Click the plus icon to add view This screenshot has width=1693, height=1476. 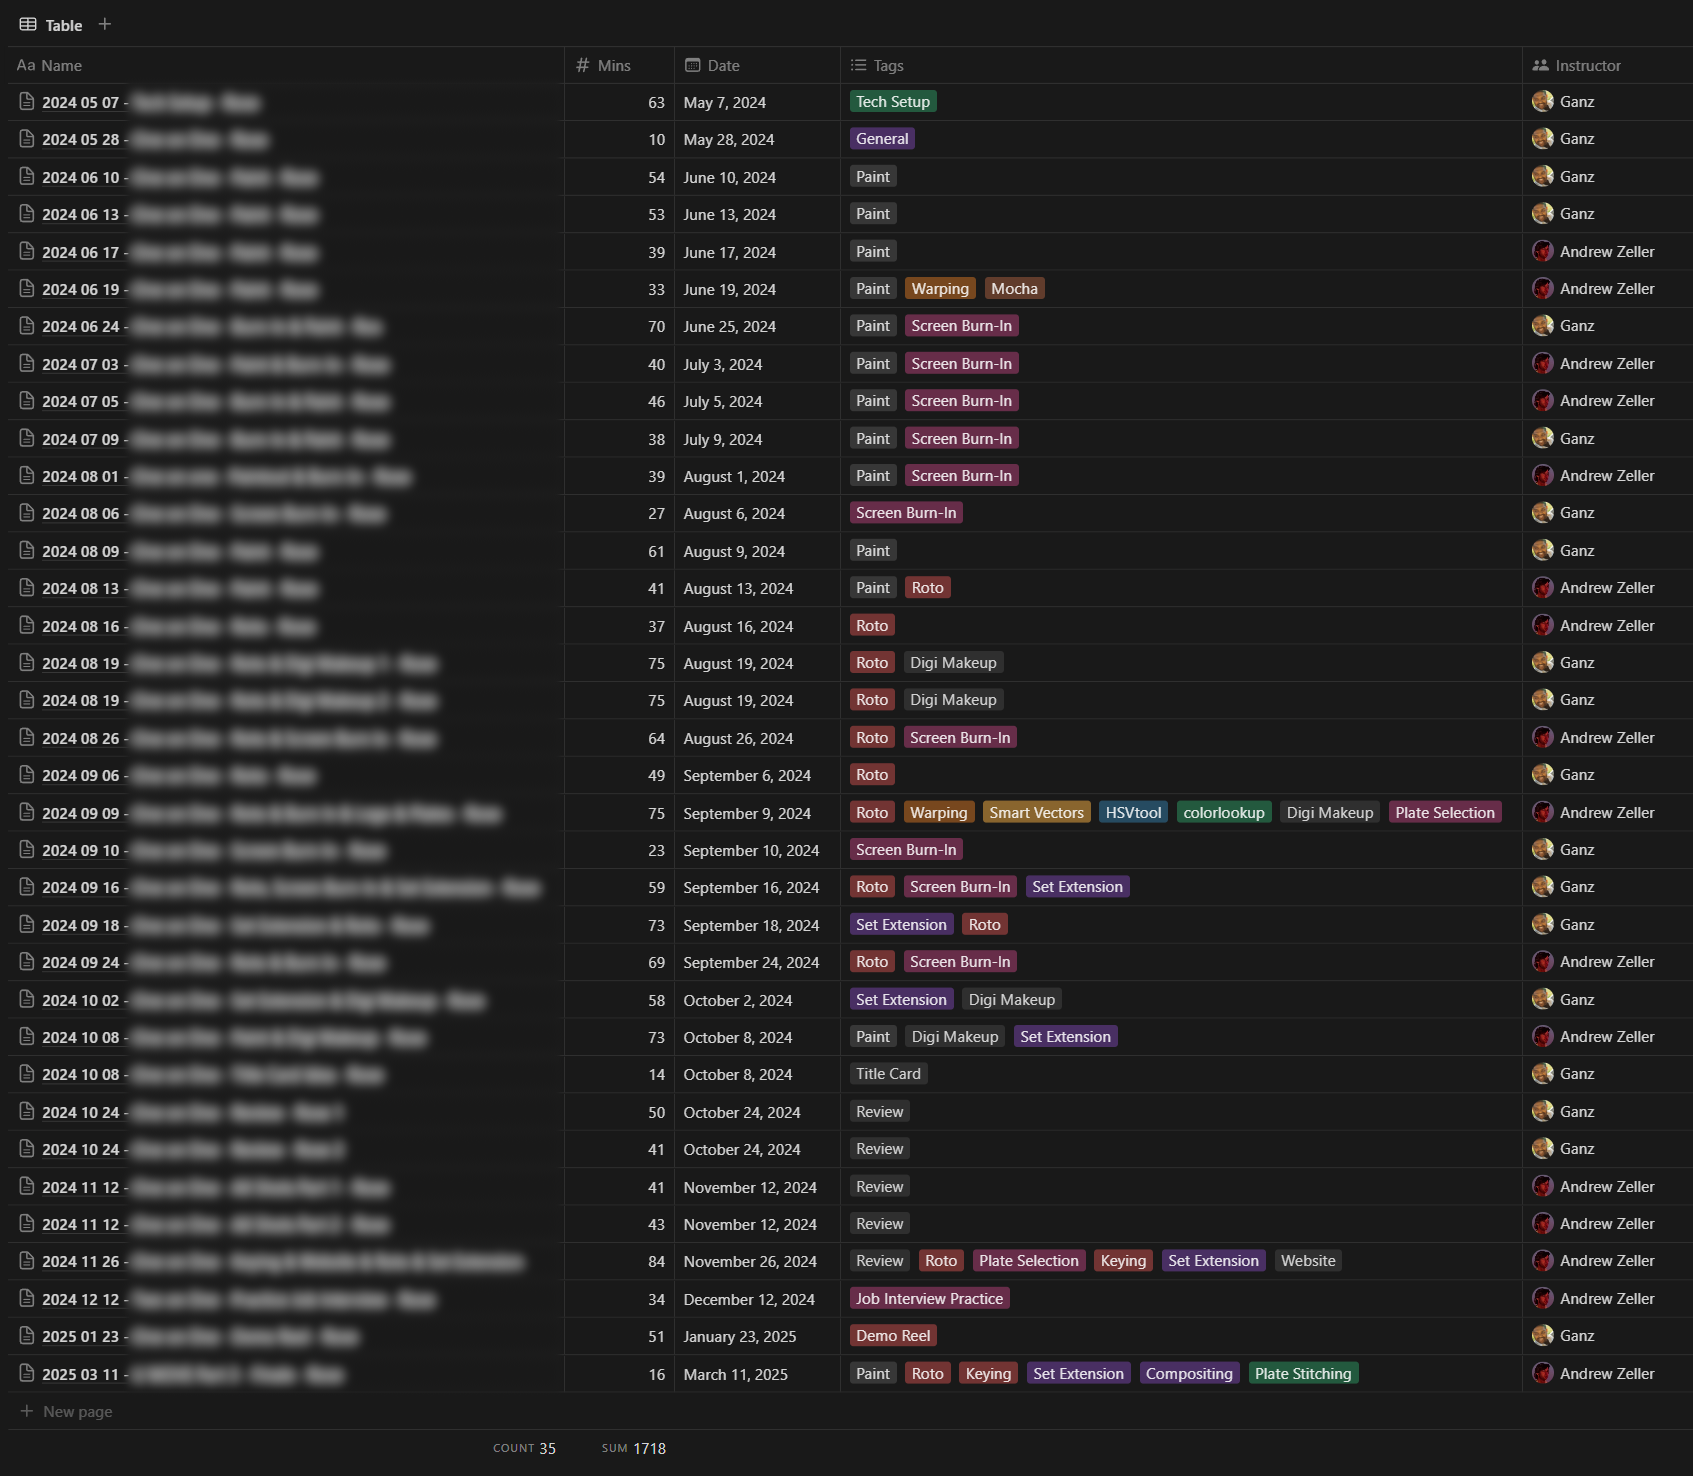pyautogui.click(x=105, y=24)
